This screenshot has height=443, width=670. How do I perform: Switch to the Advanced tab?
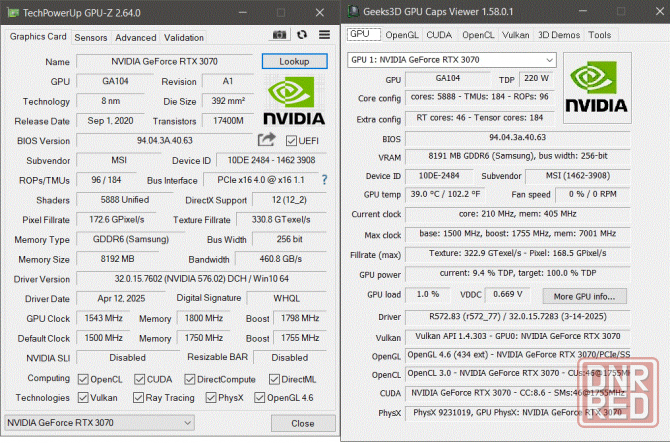click(x=135, y=38)
